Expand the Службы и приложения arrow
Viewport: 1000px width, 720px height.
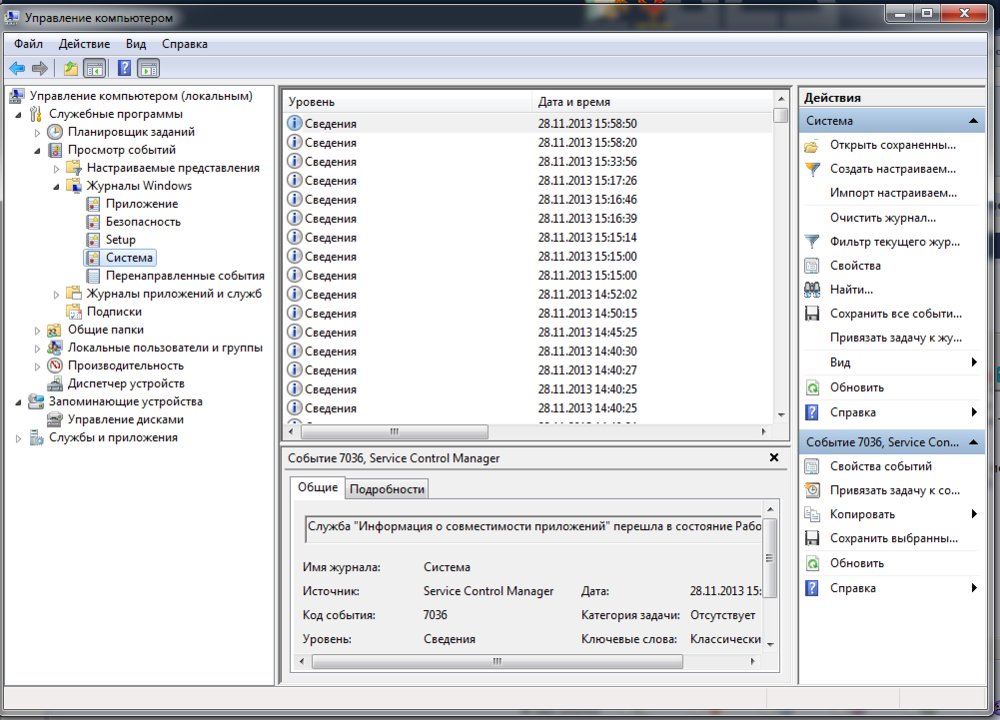coord(18,438)
